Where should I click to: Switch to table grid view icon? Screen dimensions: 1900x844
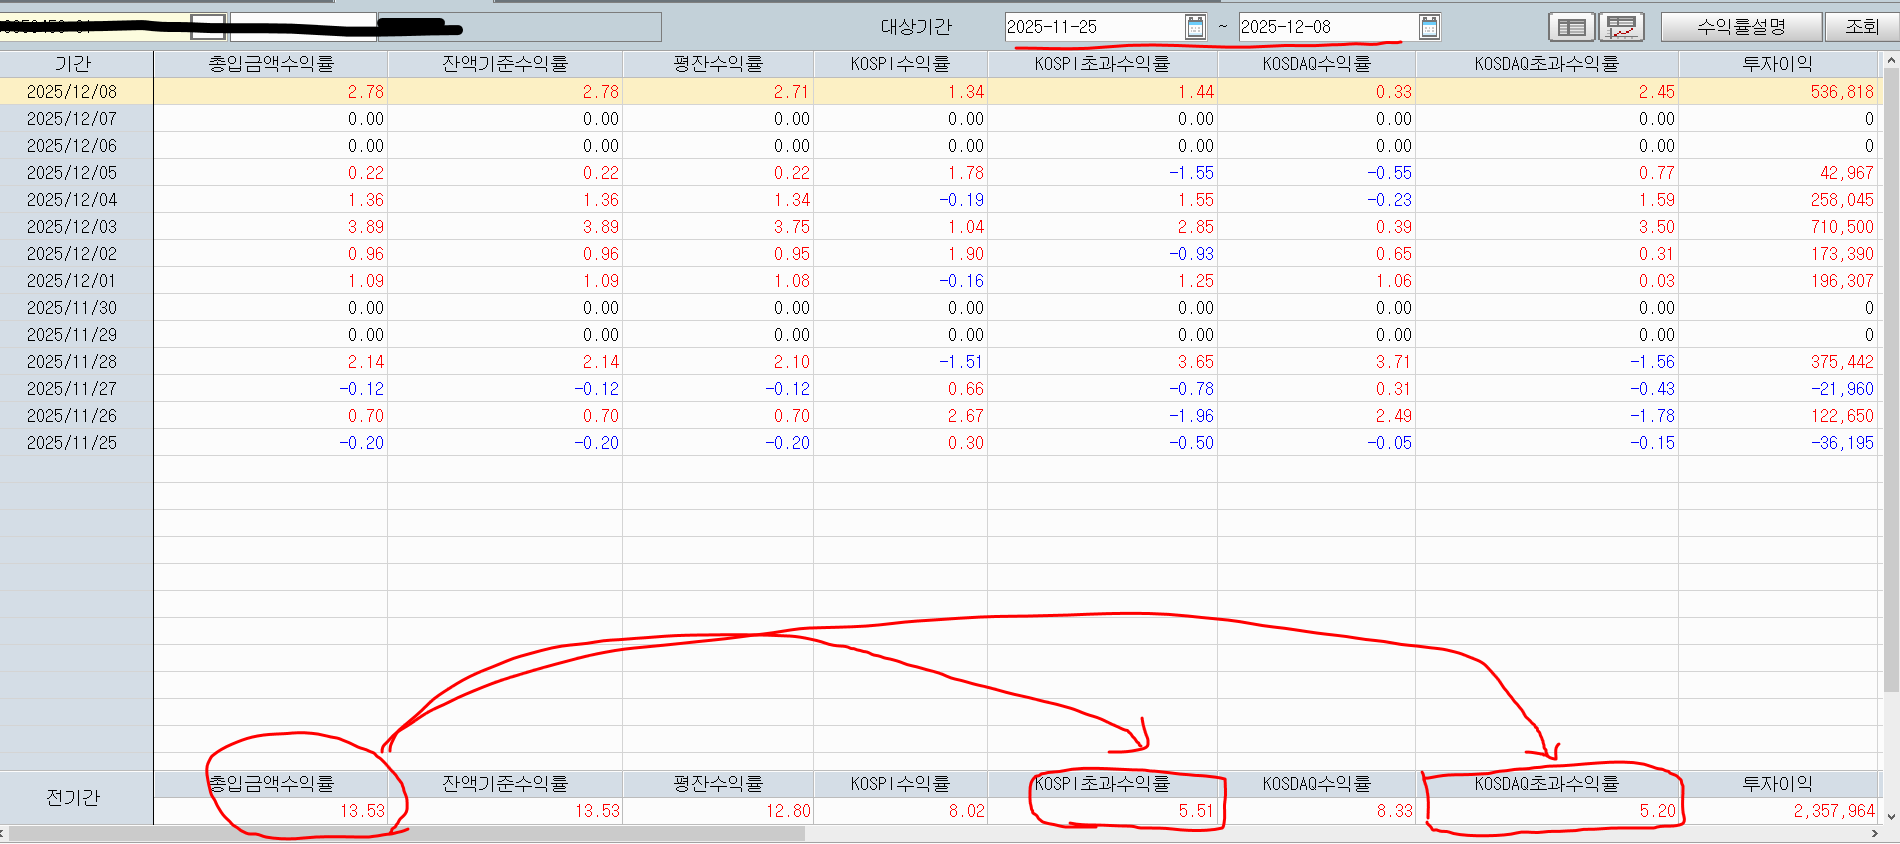click(x=1571, y=27)
